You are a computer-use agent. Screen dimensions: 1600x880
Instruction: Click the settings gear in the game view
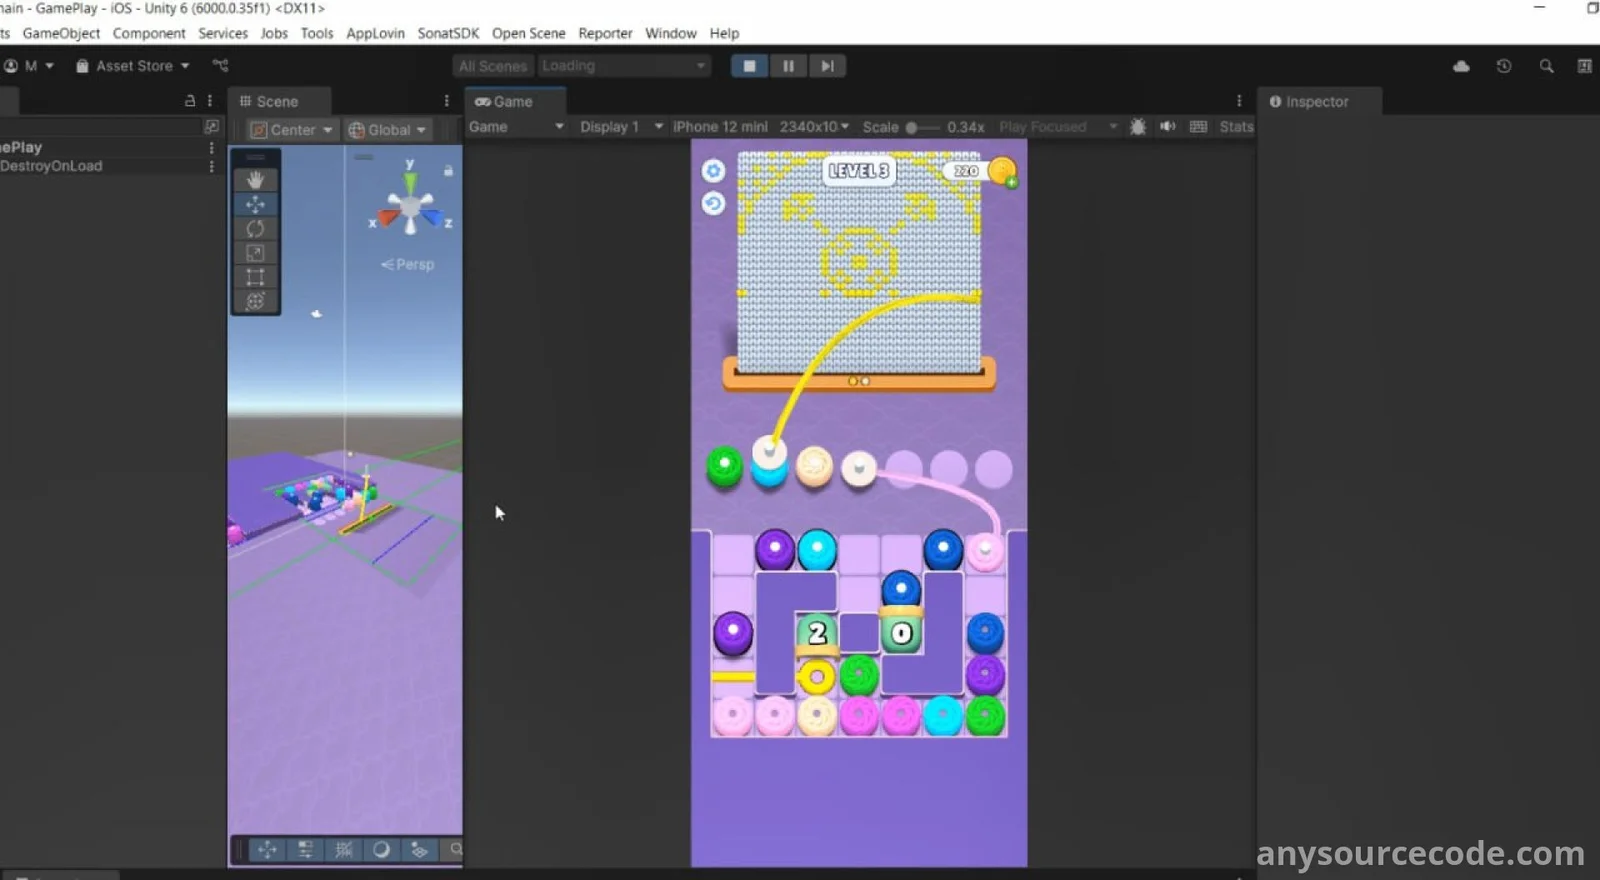(713, 171)
